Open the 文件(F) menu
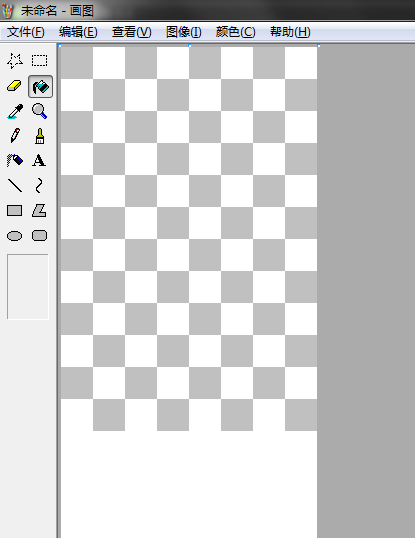This screenshot has height=538, width=415. pos(26,32)
